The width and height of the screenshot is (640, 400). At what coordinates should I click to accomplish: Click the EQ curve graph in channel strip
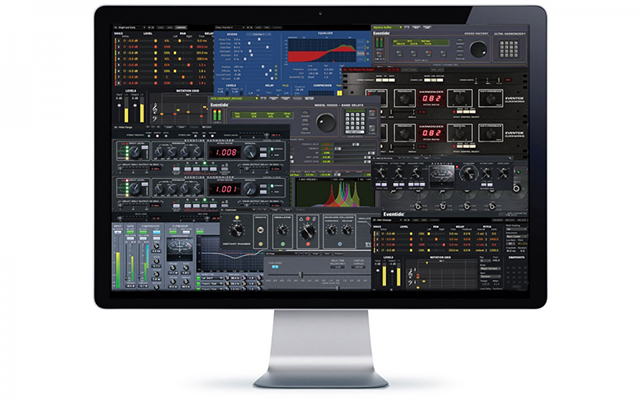(x=231, y=254)
